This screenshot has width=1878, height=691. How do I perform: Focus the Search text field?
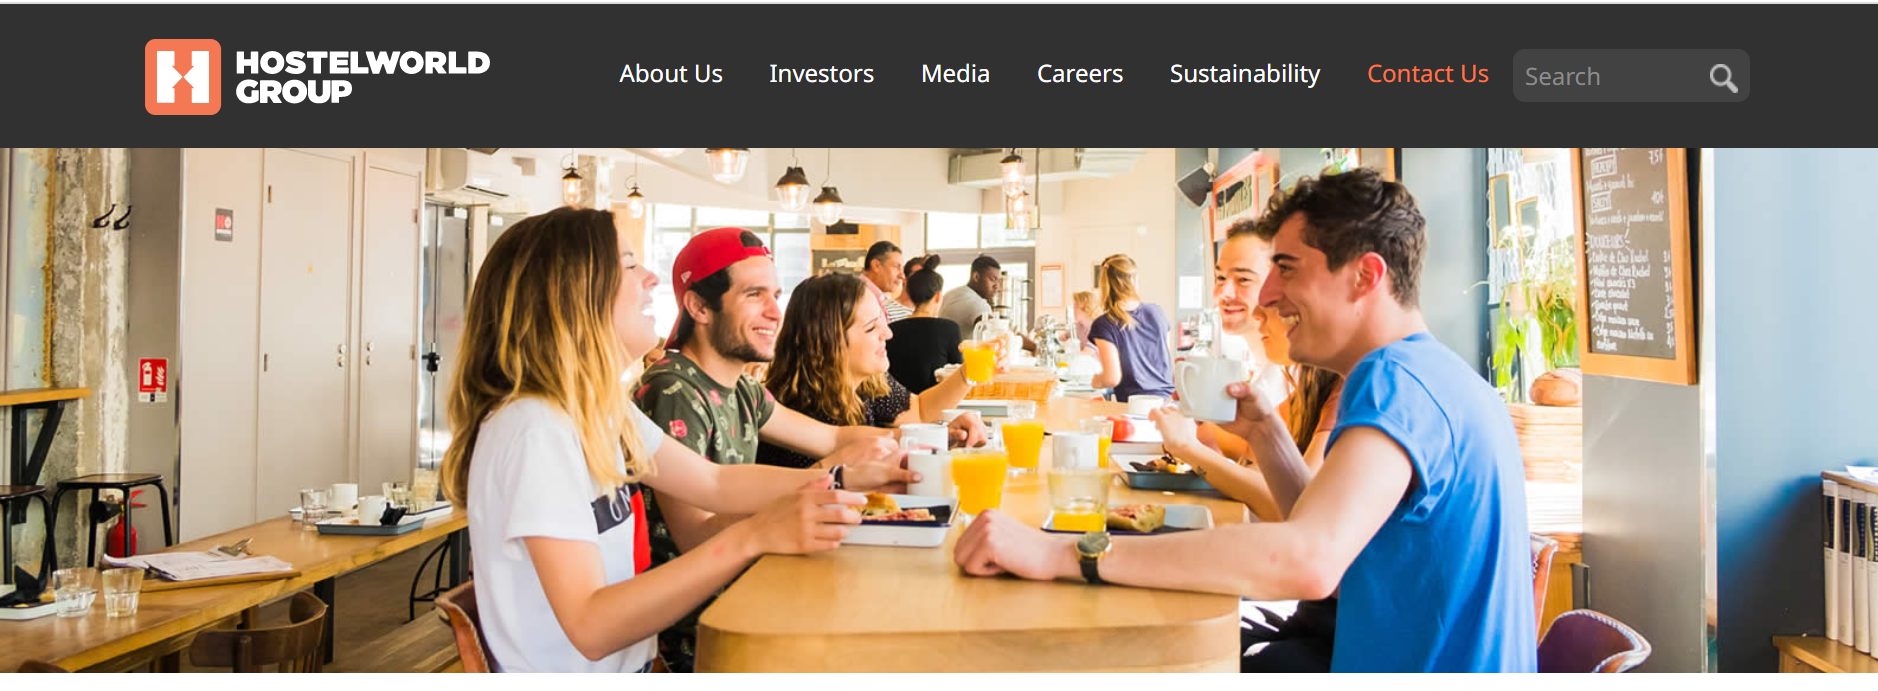(1610, 76)
